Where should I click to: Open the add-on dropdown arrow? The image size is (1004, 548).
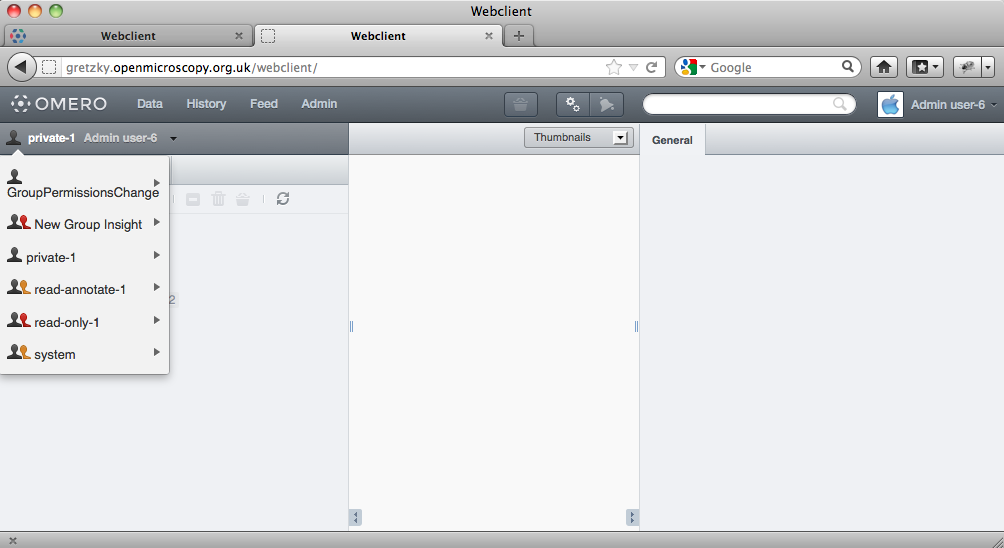click(988, 67)
